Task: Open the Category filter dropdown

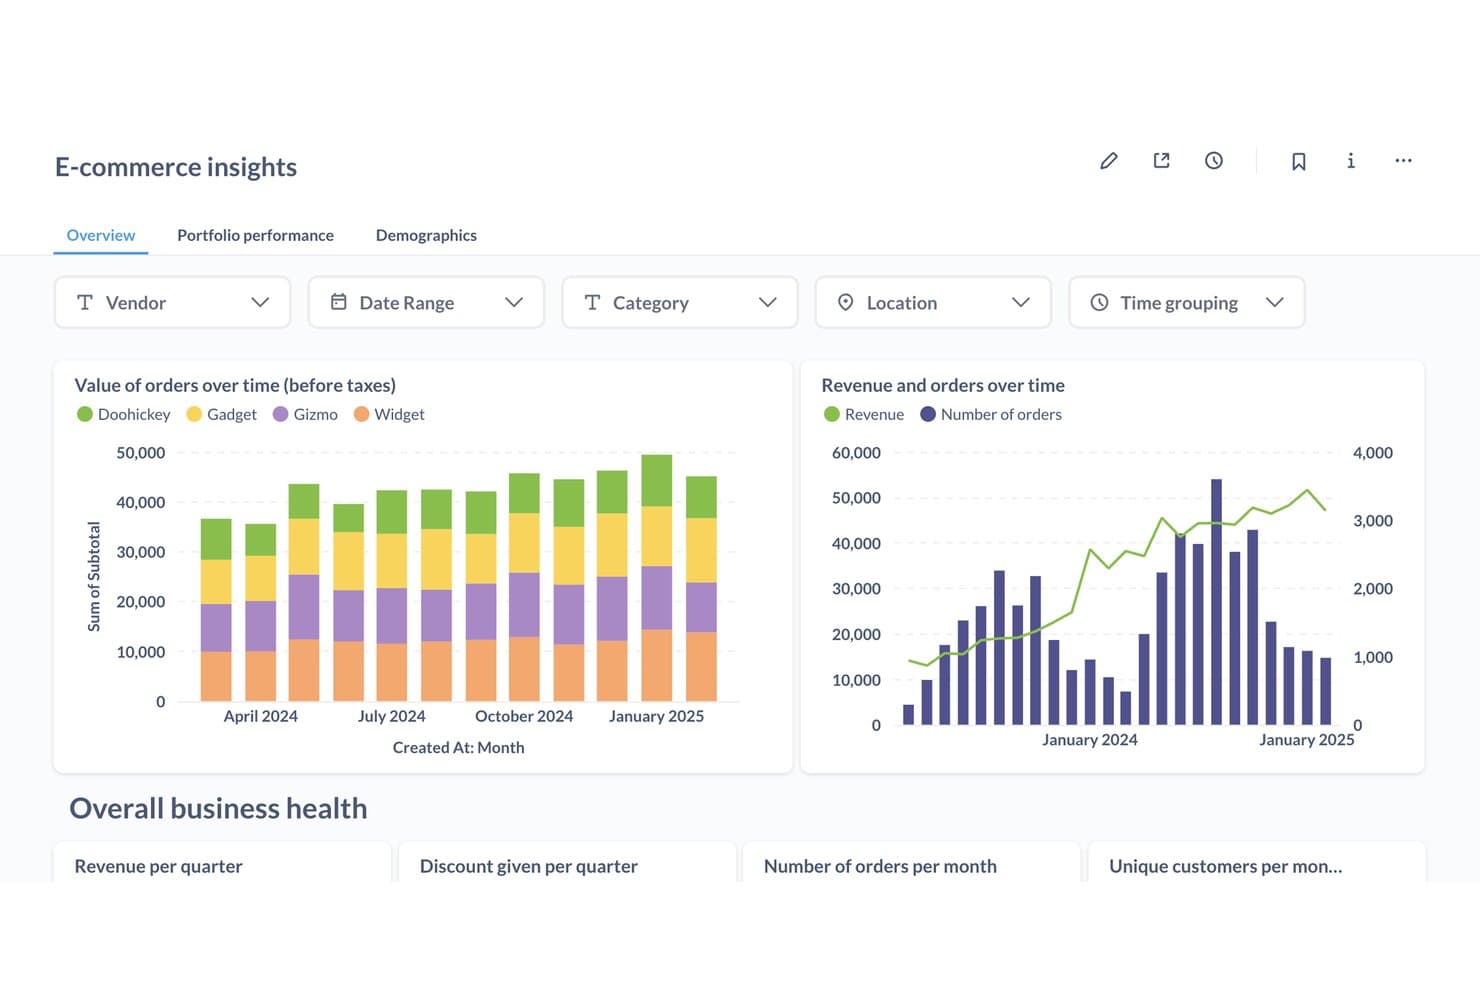Action: [x=680, y=302]
